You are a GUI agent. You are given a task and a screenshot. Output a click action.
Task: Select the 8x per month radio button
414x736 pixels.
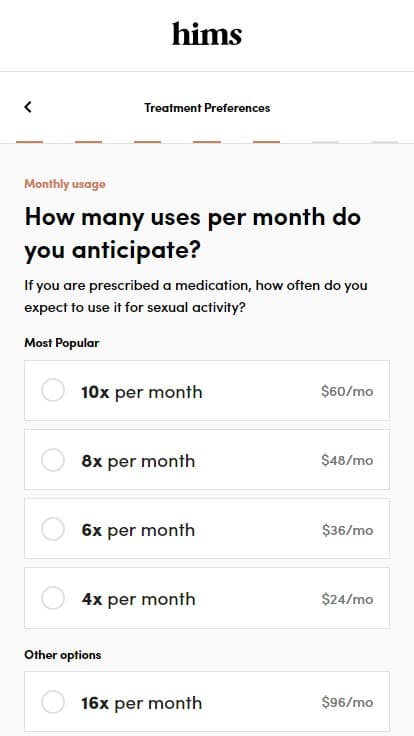(x=53, y=460)
